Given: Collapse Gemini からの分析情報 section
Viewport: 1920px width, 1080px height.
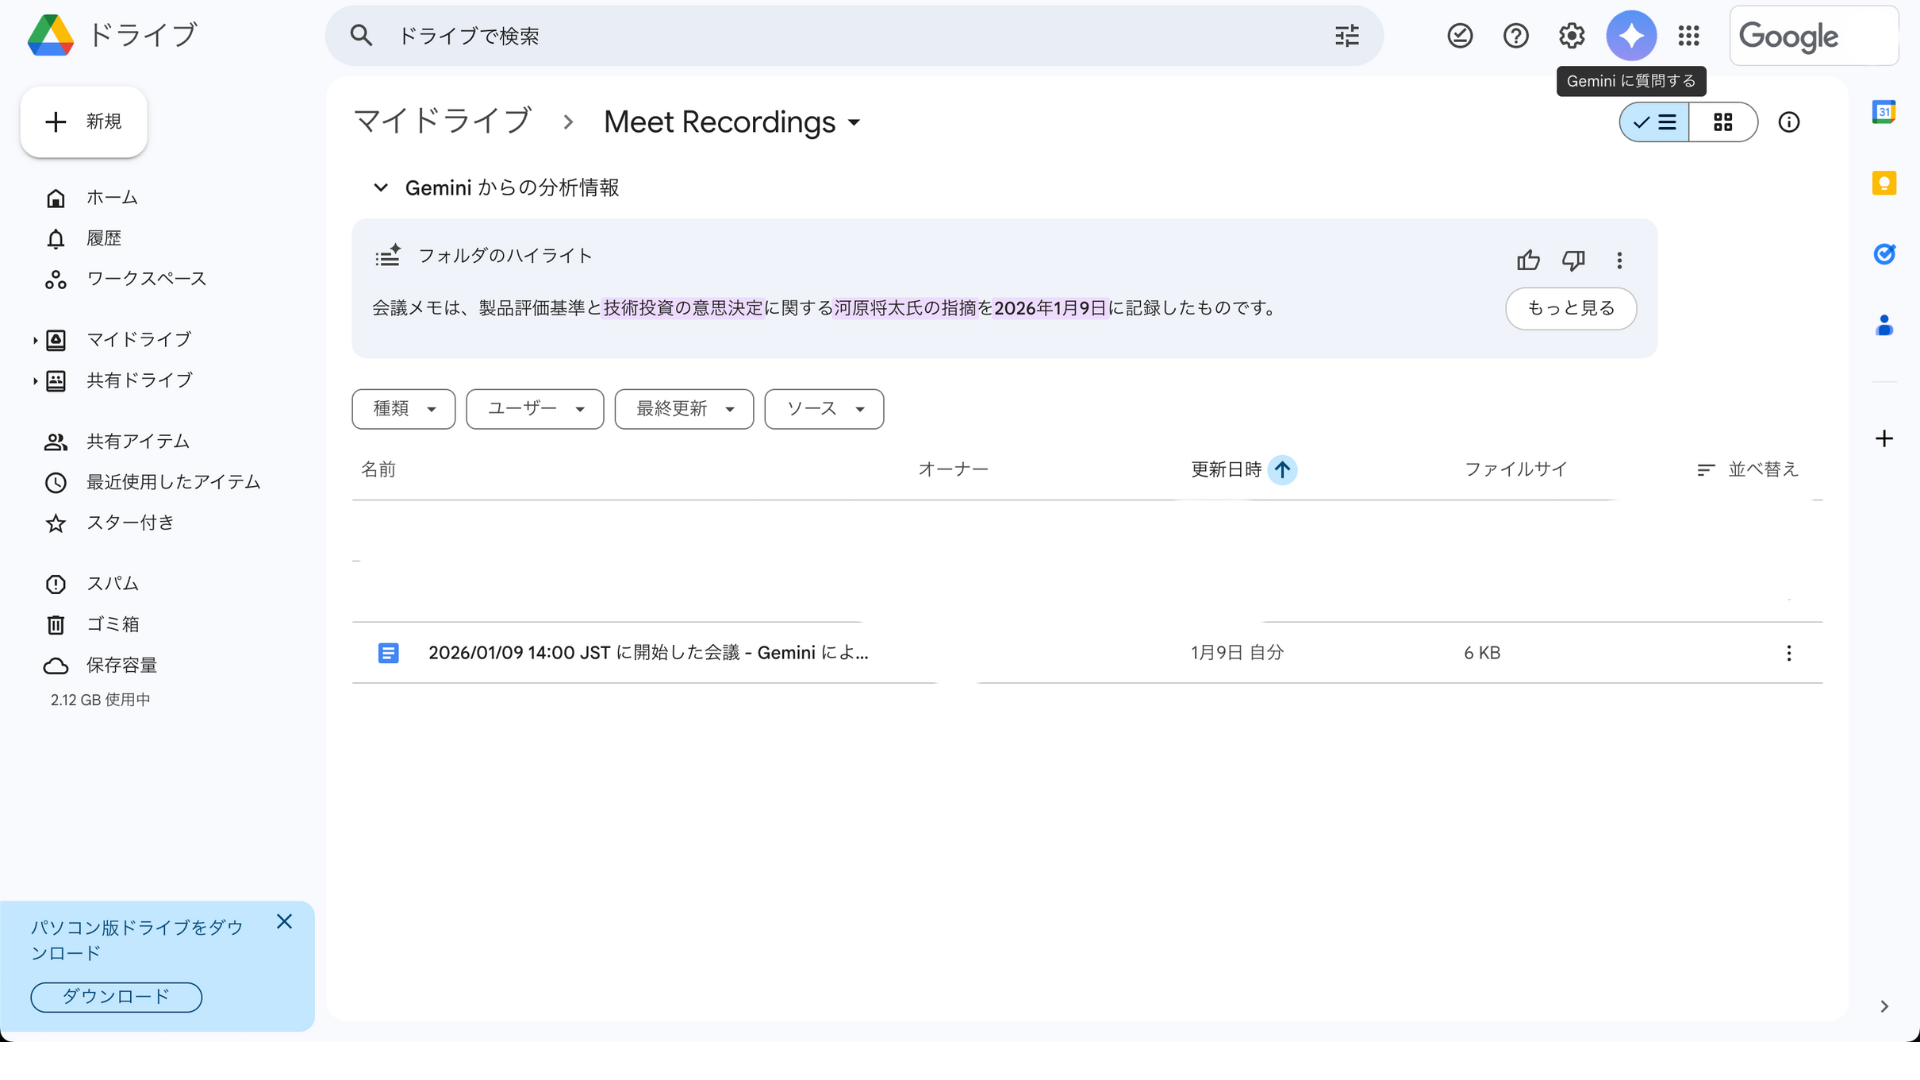Looking at the screenshot, I should (381, 188).
